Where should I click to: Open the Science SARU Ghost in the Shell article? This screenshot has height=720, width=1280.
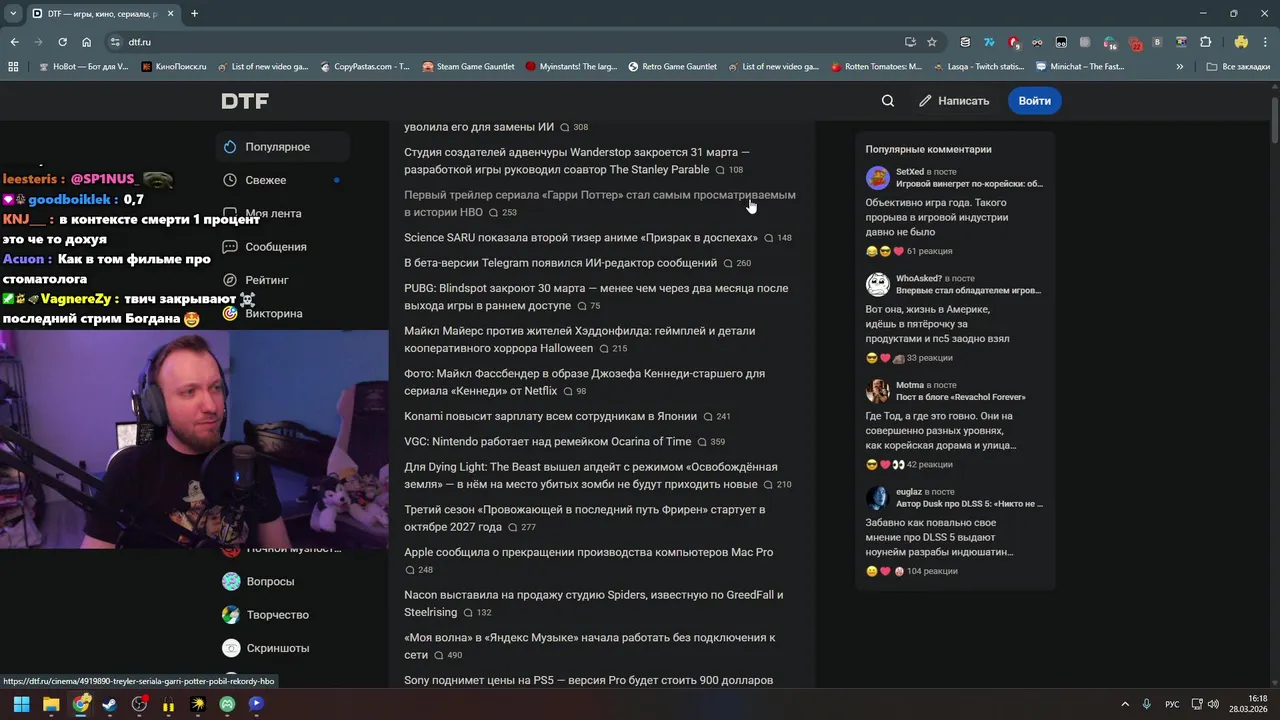(x=581, y=238)
